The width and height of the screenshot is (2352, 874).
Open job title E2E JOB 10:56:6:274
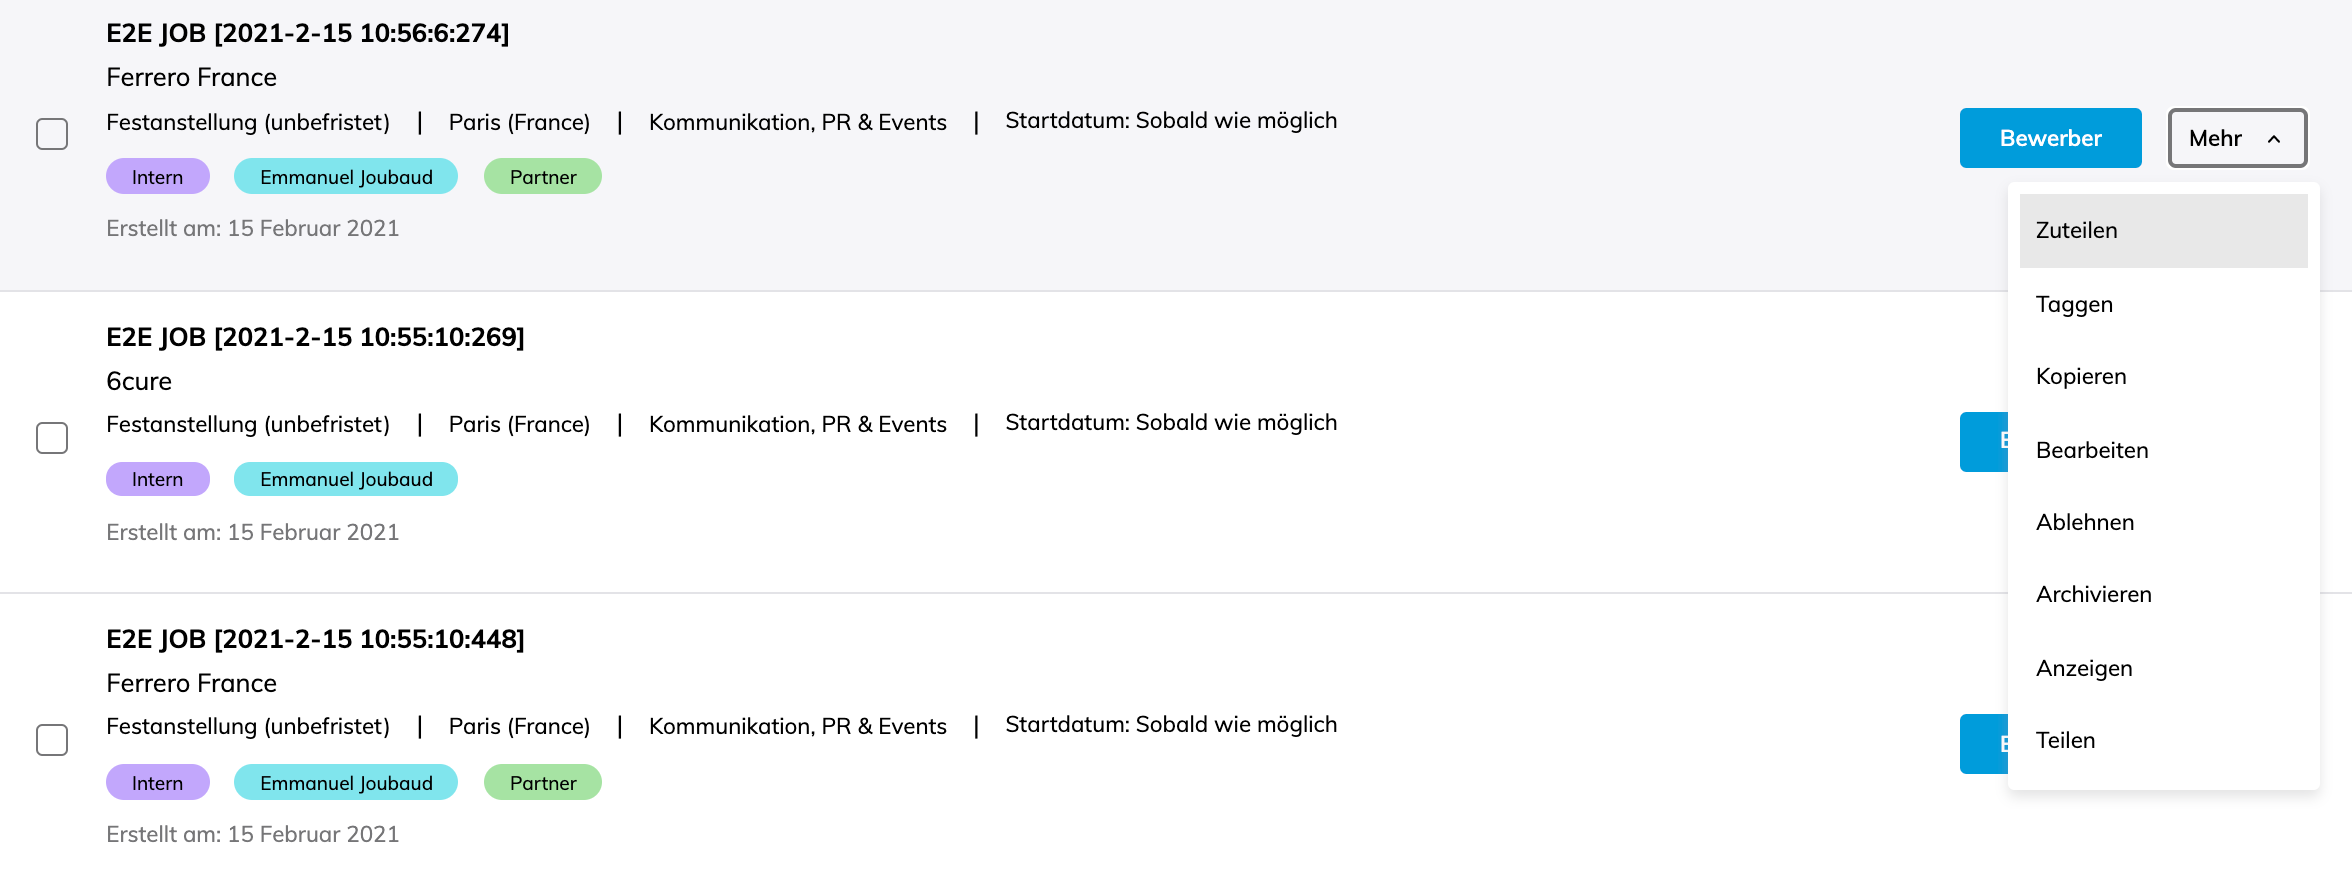click(x=307, y=33)
